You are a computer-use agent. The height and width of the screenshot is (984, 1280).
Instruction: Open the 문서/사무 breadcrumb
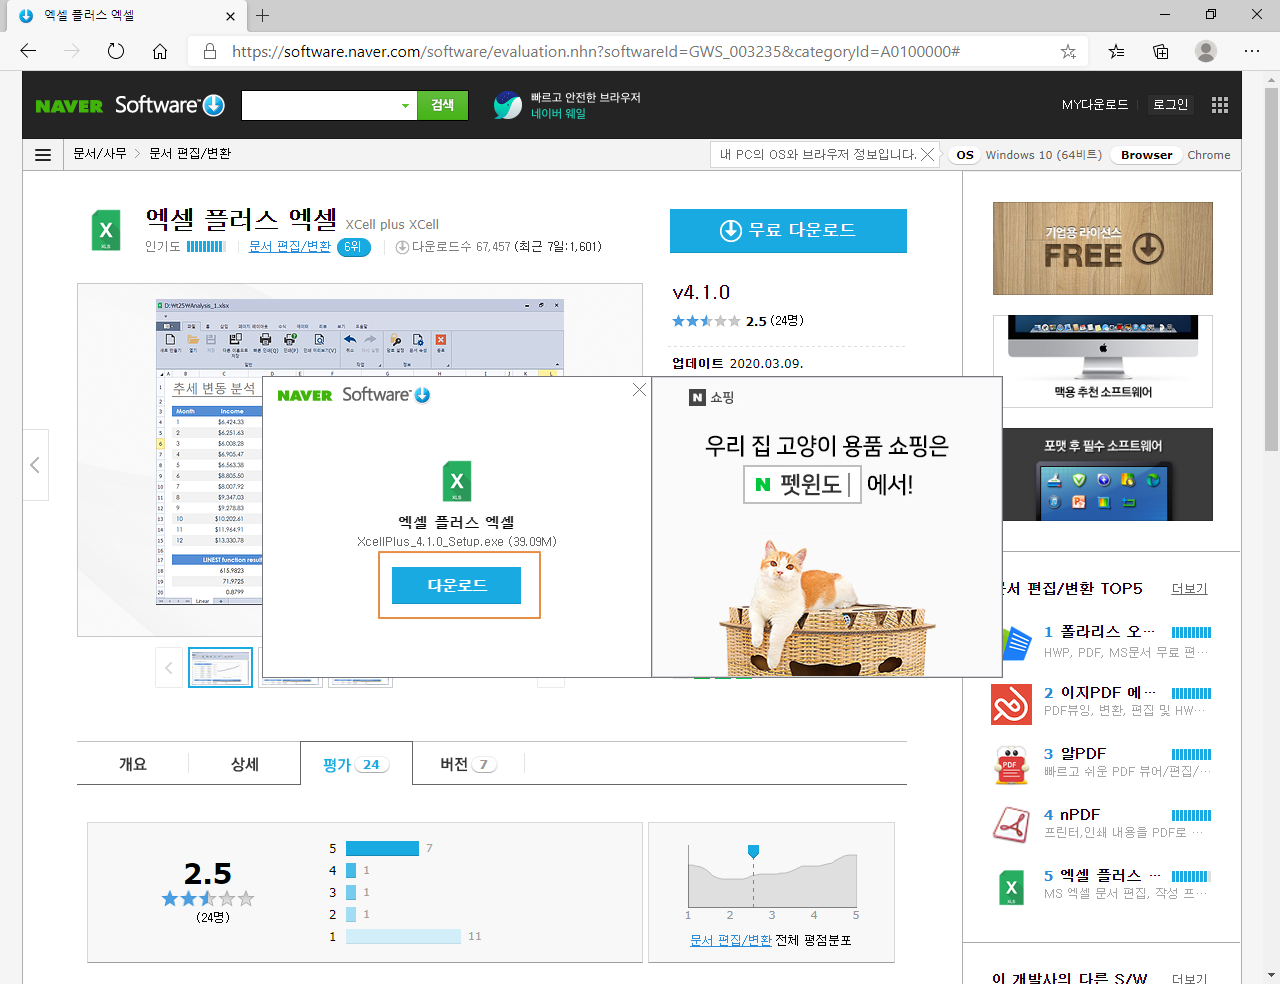100,153
